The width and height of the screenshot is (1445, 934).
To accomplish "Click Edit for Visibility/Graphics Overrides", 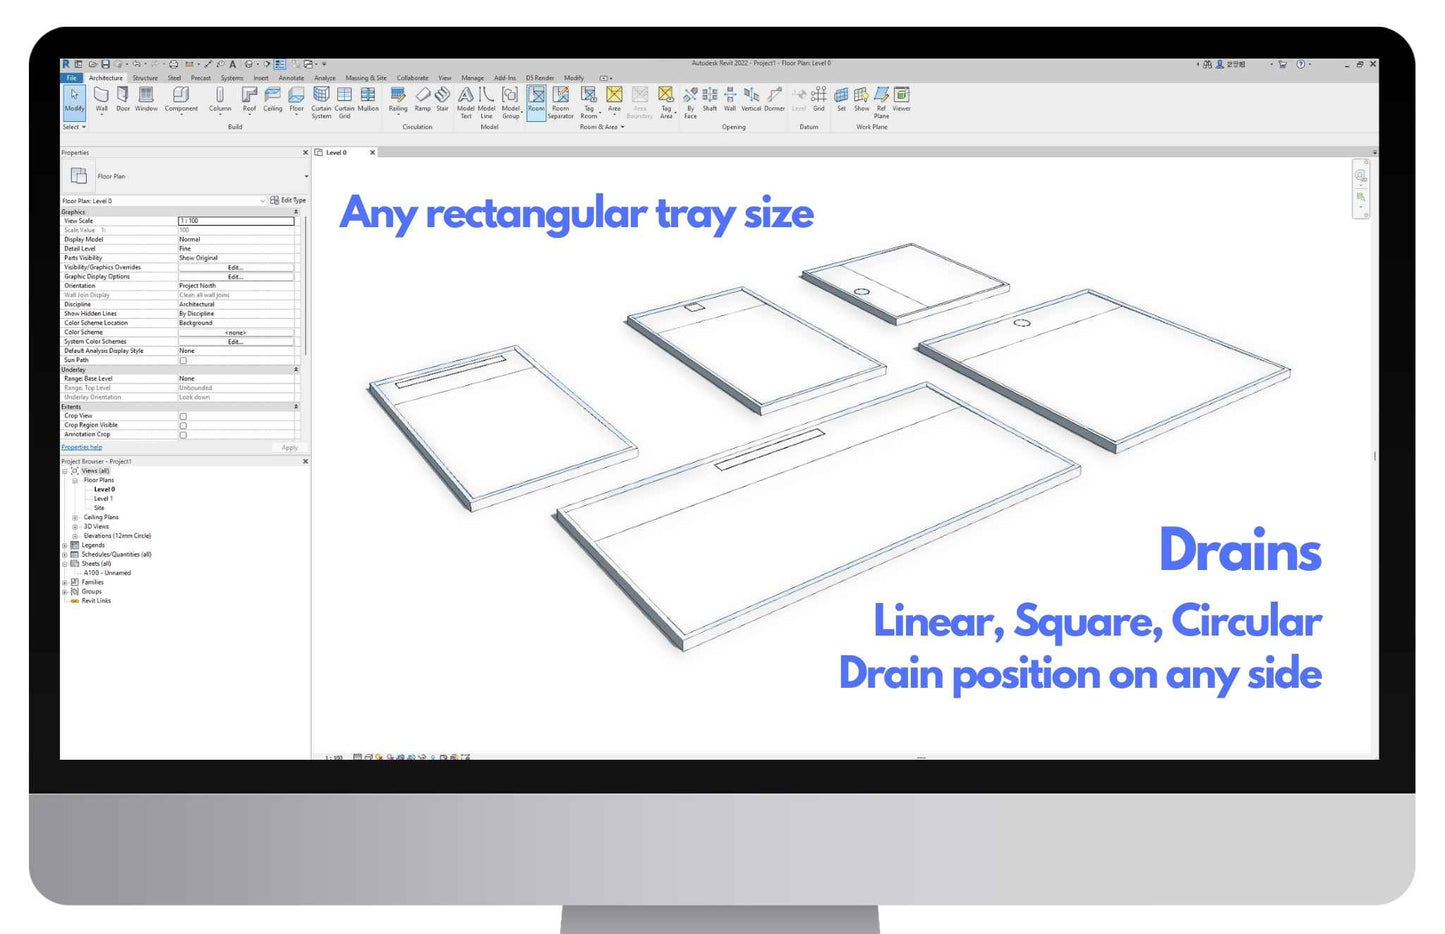I will coord(235,267).
